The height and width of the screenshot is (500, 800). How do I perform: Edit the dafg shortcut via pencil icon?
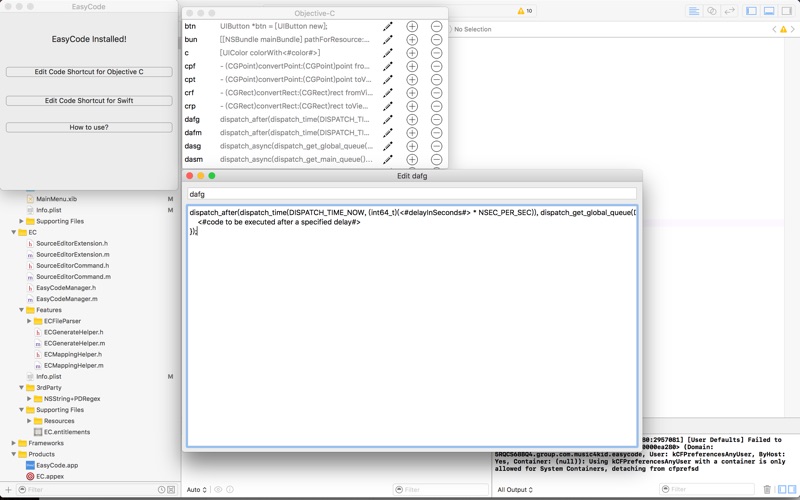coord(388,119)
